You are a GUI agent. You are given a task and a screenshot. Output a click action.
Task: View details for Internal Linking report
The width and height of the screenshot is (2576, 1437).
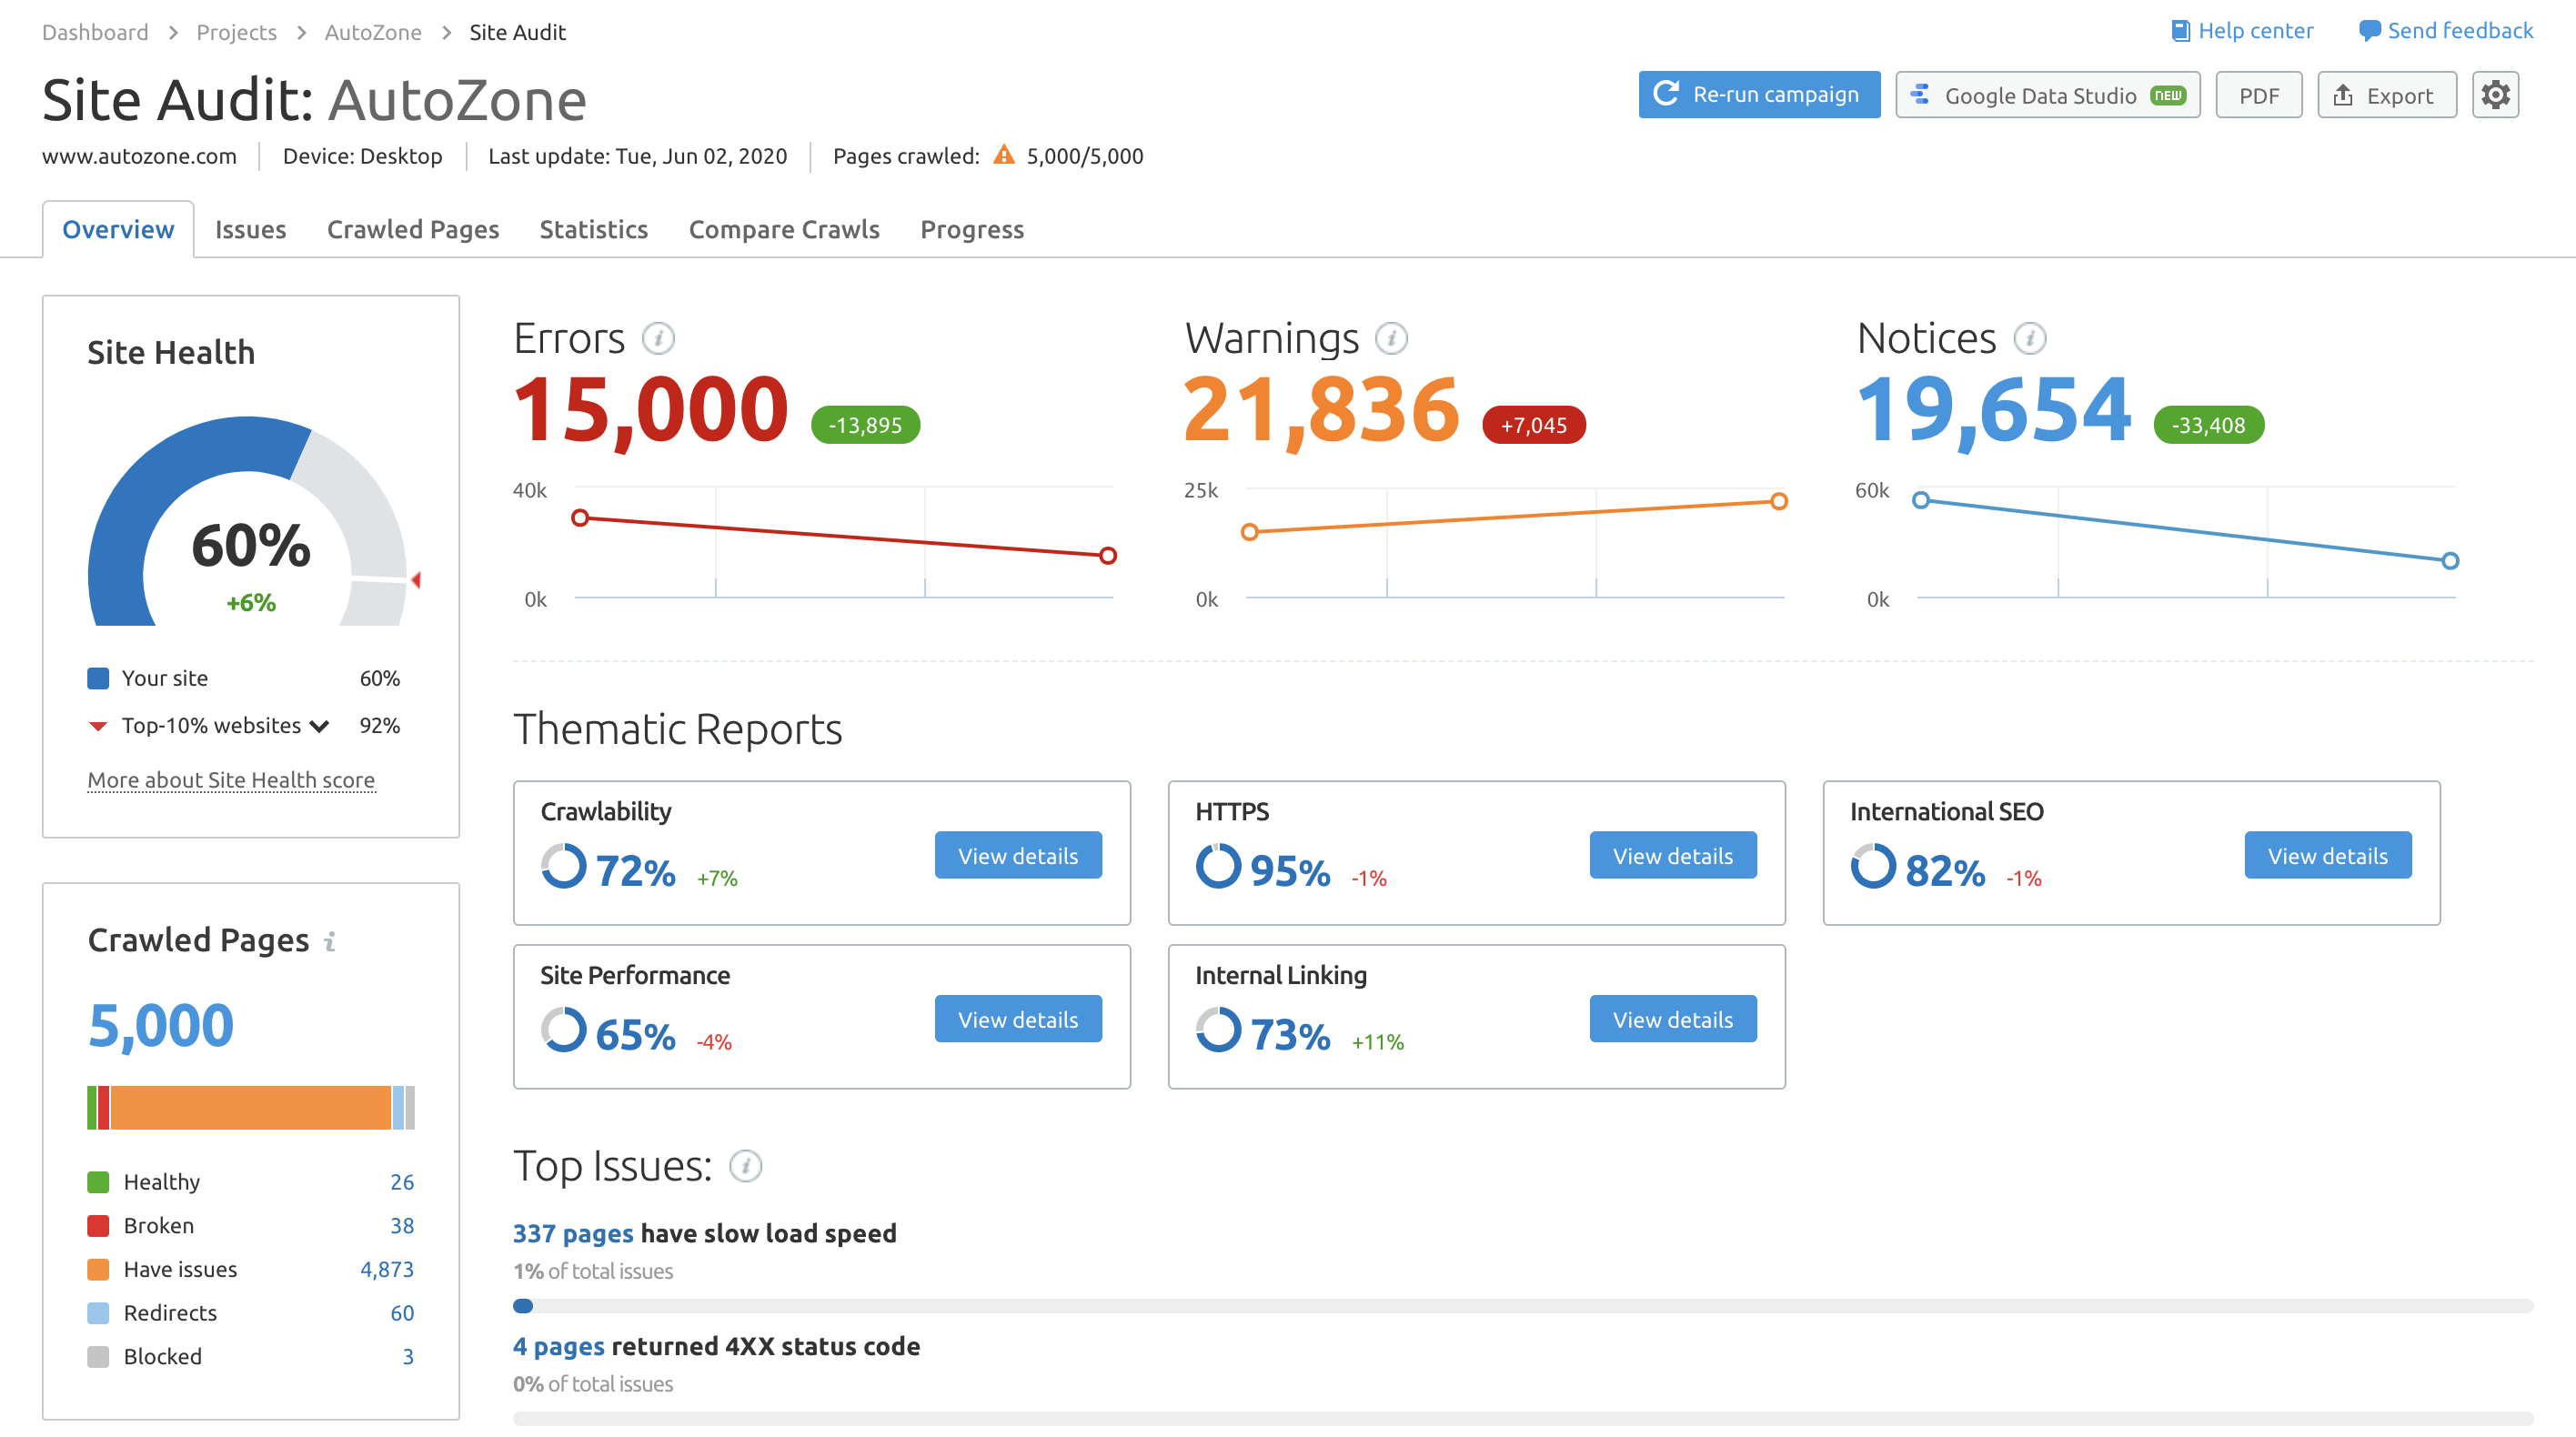coord(1673,1019)
